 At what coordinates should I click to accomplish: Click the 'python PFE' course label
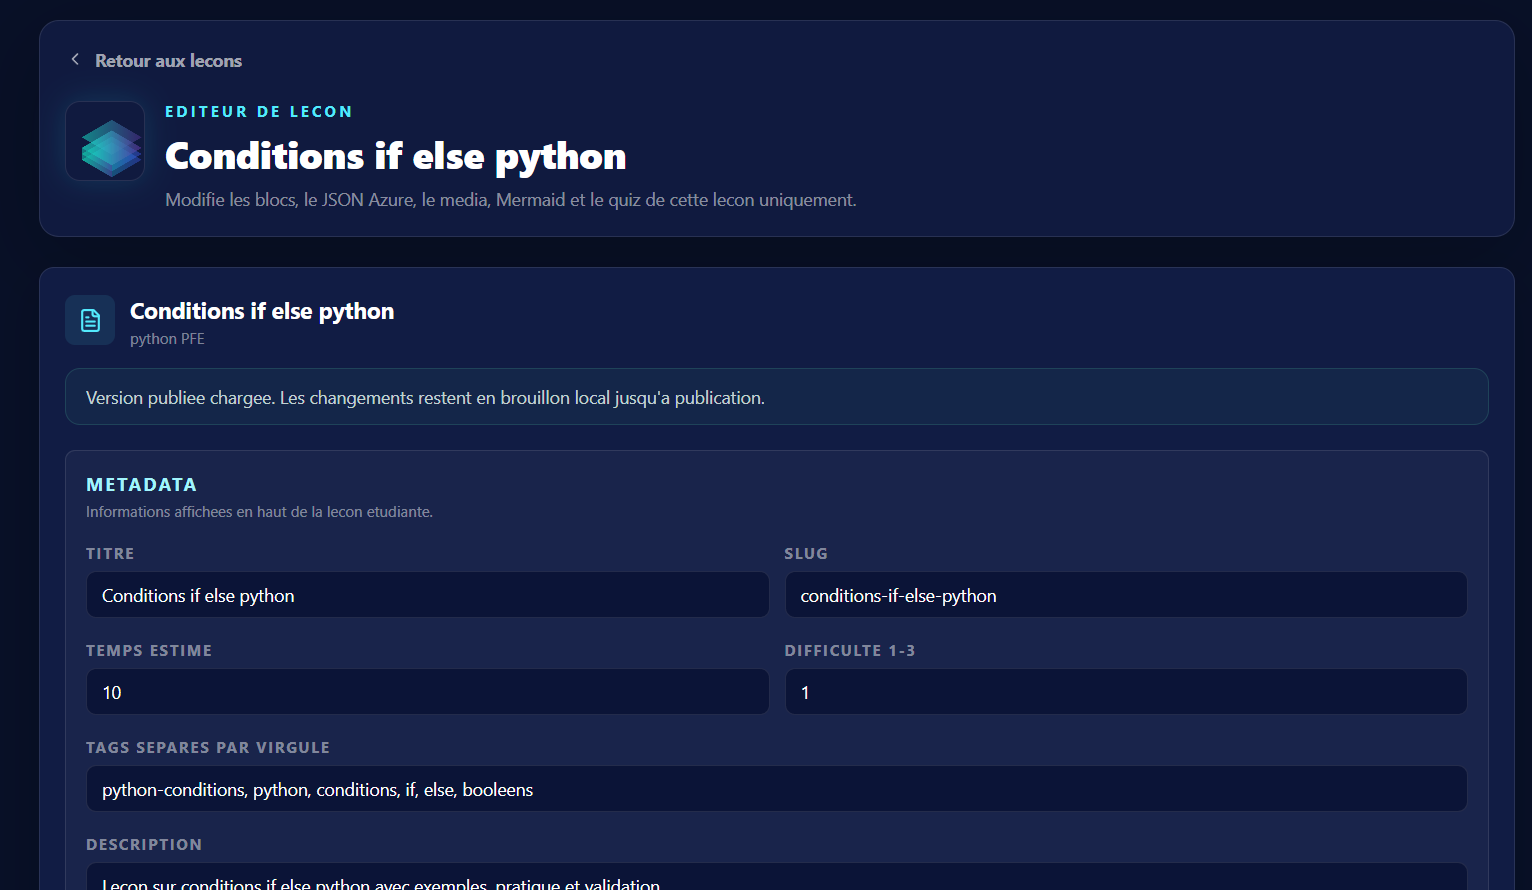[x=167, y=339]
